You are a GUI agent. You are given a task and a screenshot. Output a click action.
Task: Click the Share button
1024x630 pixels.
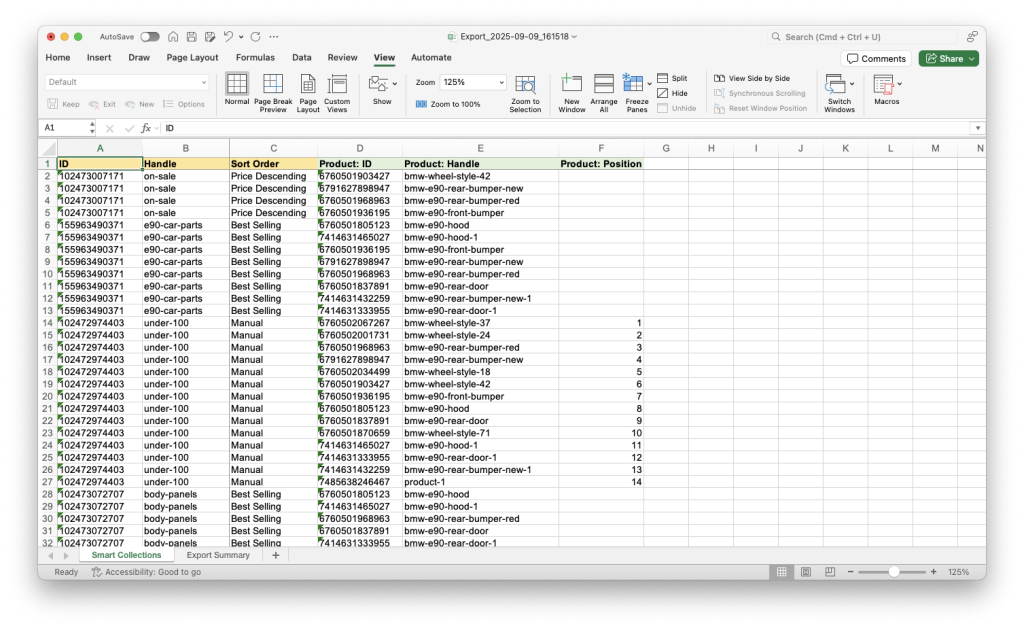click(x=947, y=58)
